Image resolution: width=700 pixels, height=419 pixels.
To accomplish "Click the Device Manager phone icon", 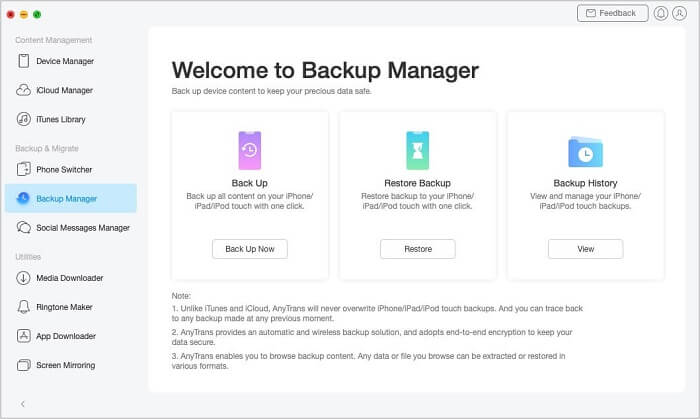I will tap(24, 61).
